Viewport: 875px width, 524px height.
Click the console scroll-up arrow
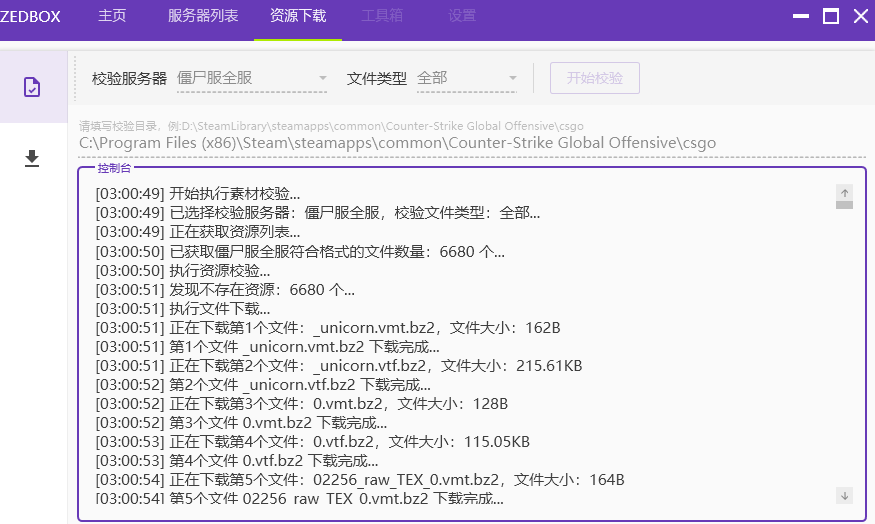point(844,193)
